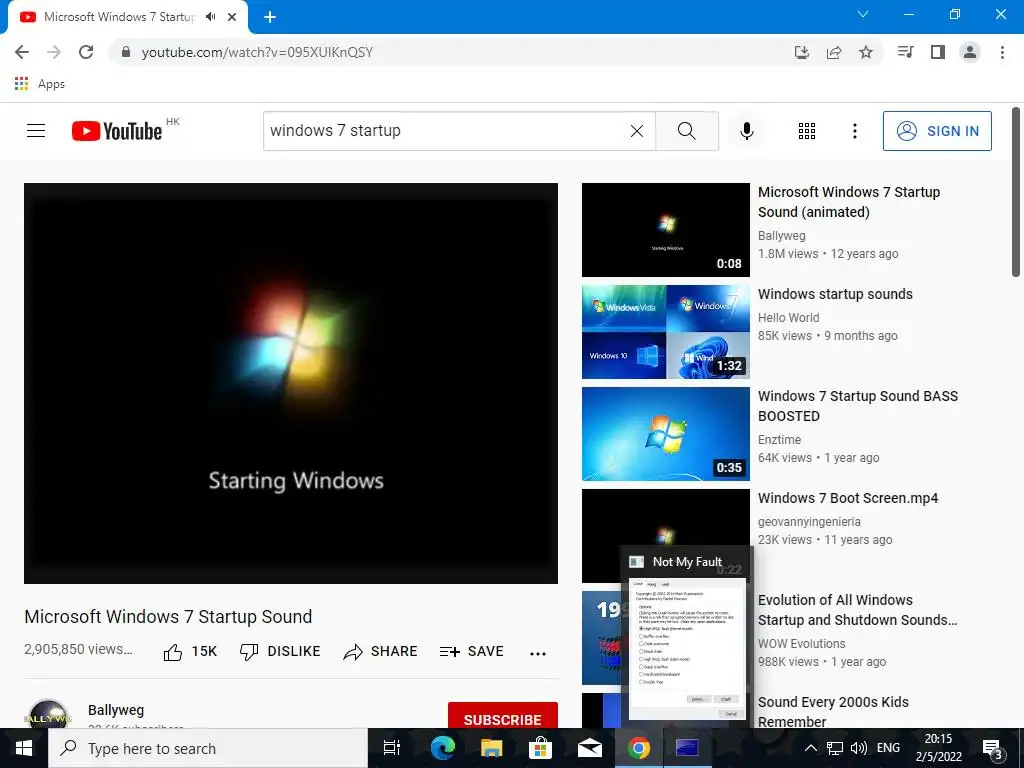Go back using the browser back arrow
The image size is (1024, 768).
tap(22, 52)
